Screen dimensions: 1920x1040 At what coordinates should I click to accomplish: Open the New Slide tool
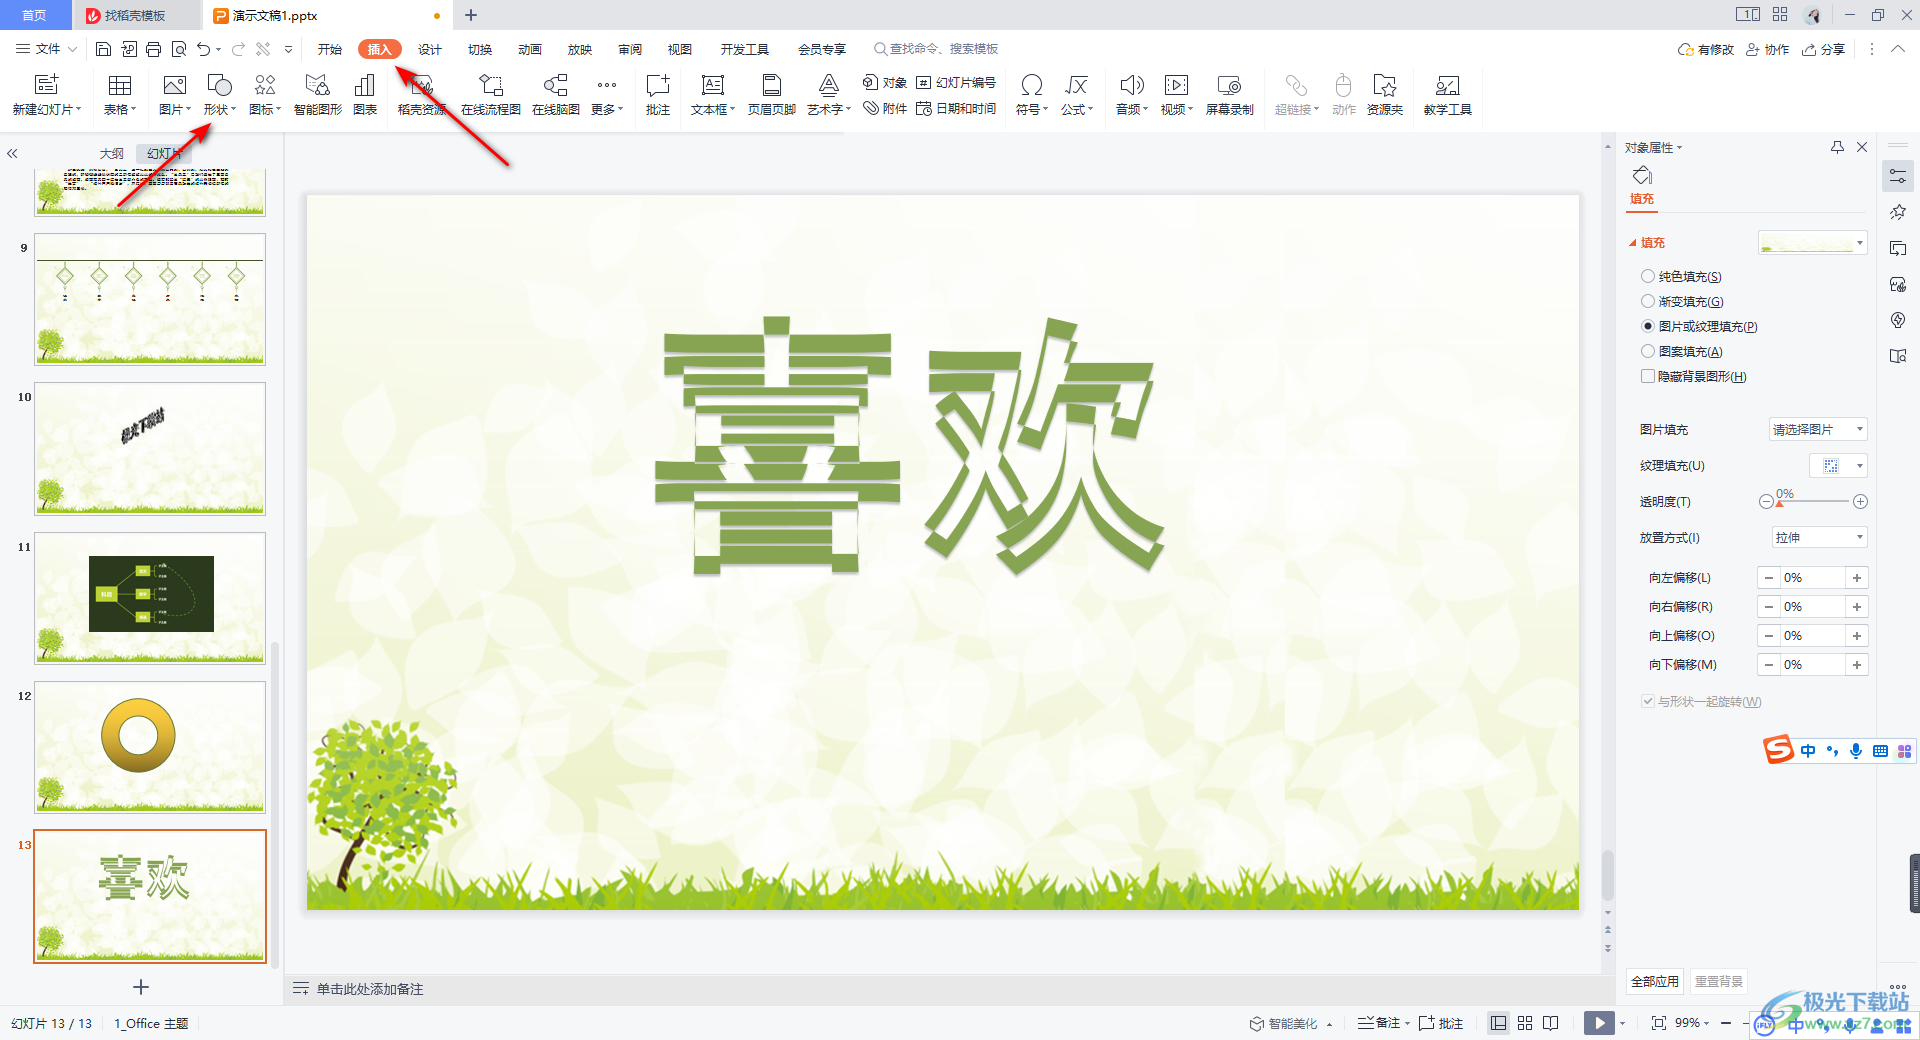pyautogui.click(x=46, y=95)
